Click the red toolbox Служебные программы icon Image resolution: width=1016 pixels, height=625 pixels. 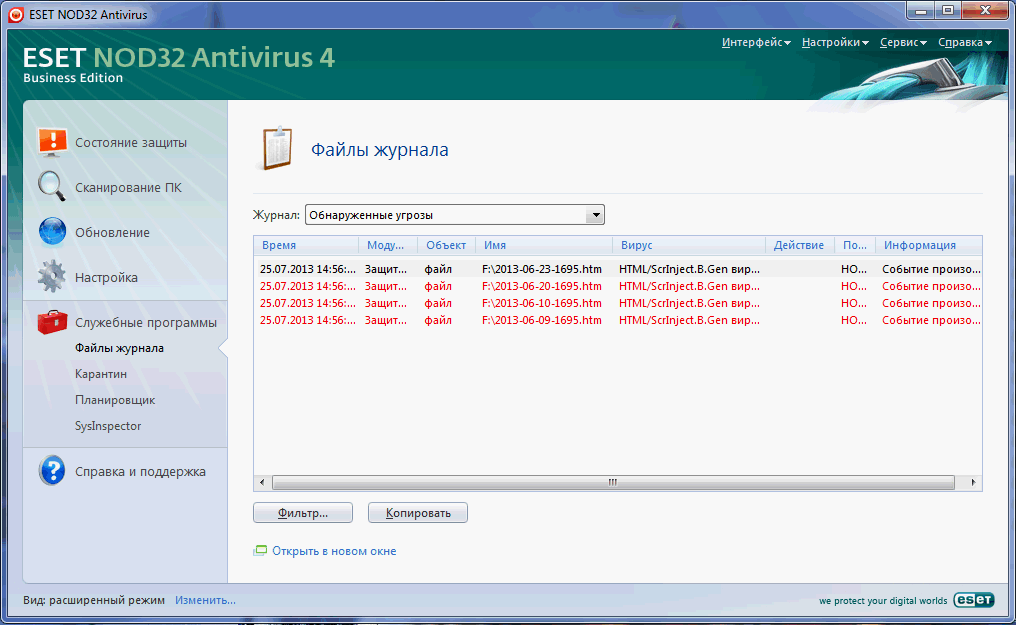tap(52, 322)
